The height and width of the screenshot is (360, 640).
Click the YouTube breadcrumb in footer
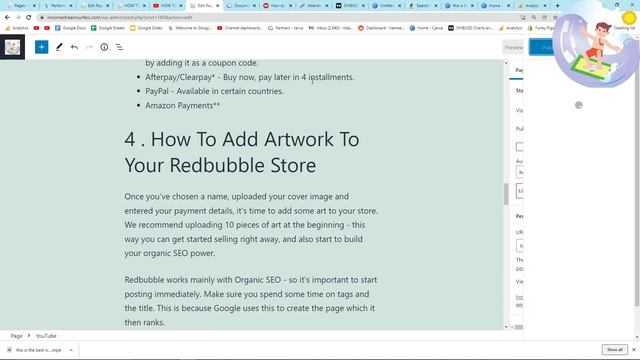(46, 336)
